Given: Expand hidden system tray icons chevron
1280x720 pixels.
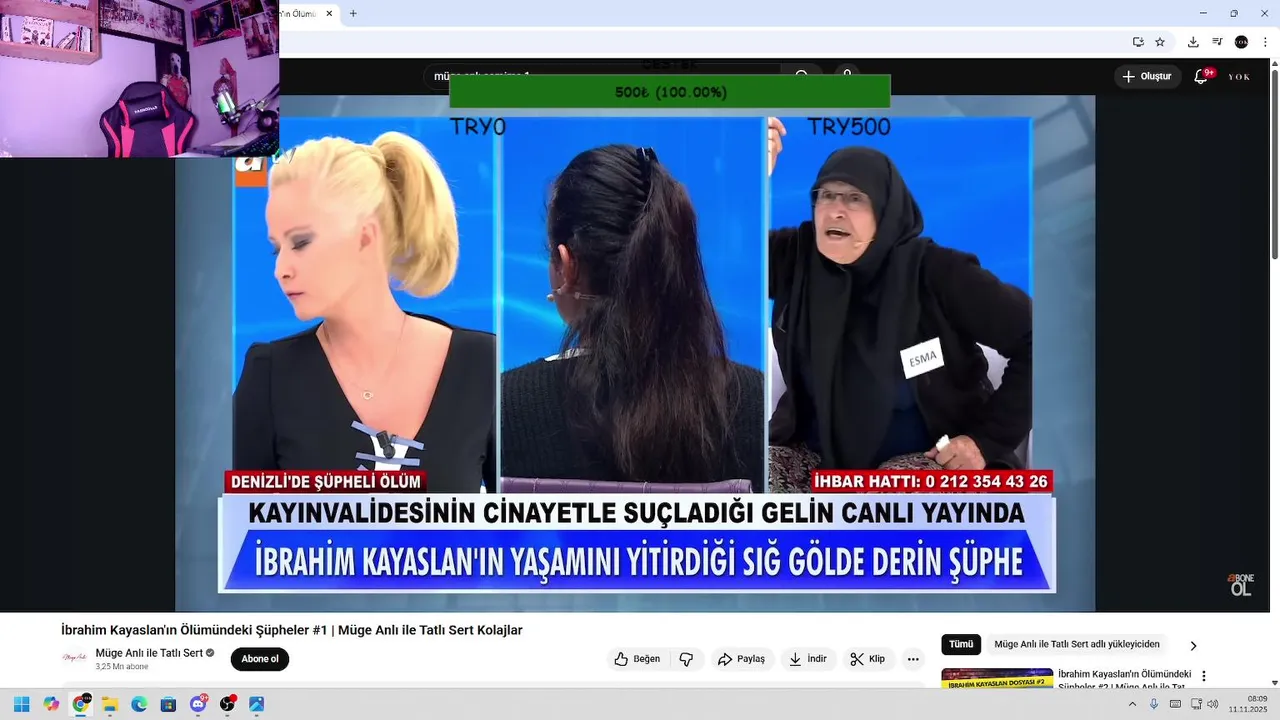Looking at the screenshot, I should 1132,704.
